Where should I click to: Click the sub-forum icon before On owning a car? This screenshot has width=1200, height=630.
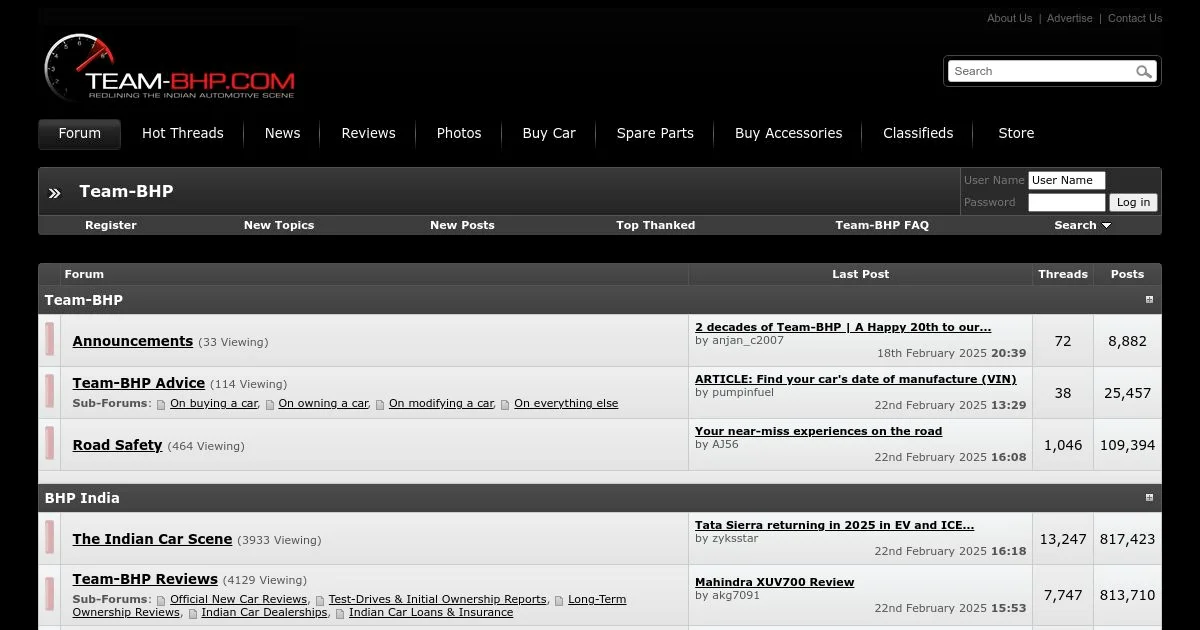270,404
